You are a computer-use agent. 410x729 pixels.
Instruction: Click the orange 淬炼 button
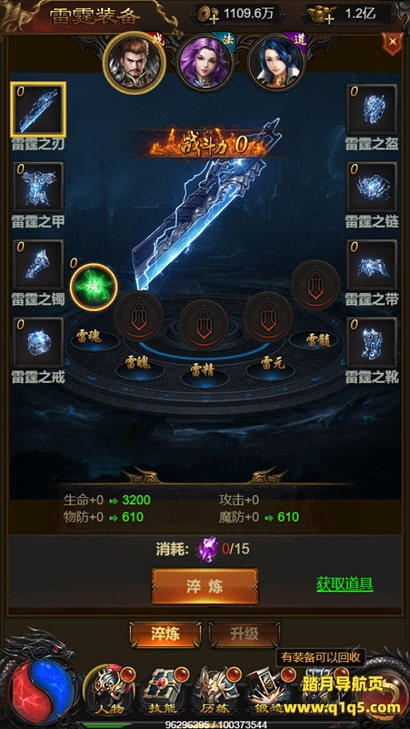205,586
